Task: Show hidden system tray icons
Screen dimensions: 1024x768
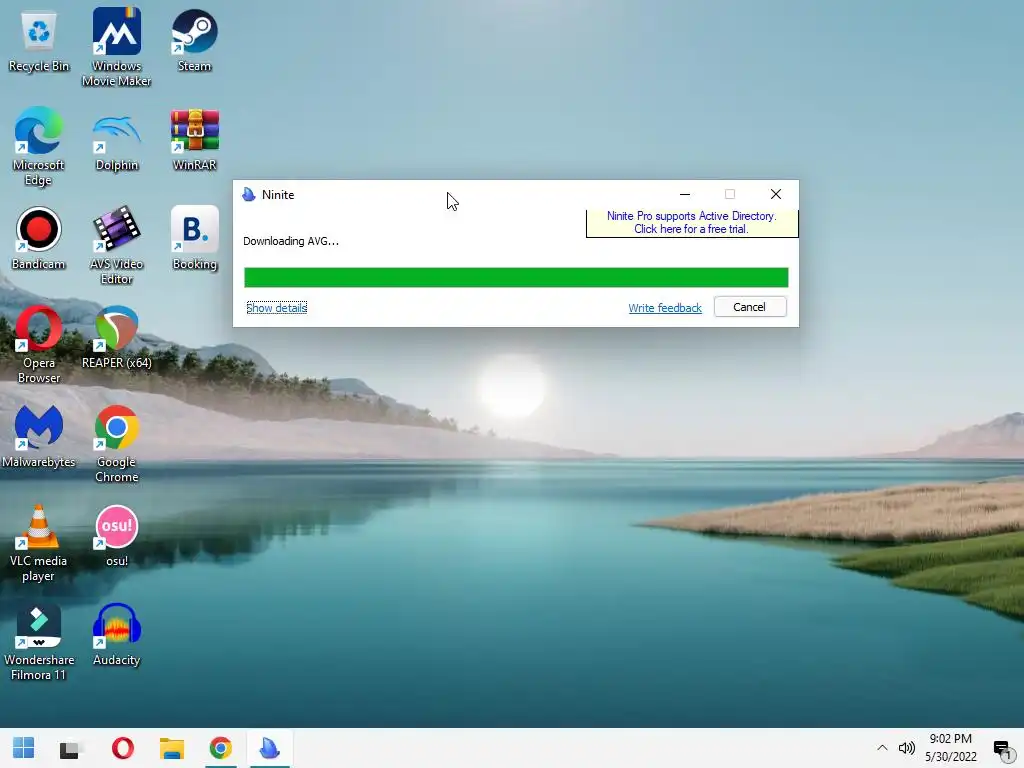Action: click(882, 748)
